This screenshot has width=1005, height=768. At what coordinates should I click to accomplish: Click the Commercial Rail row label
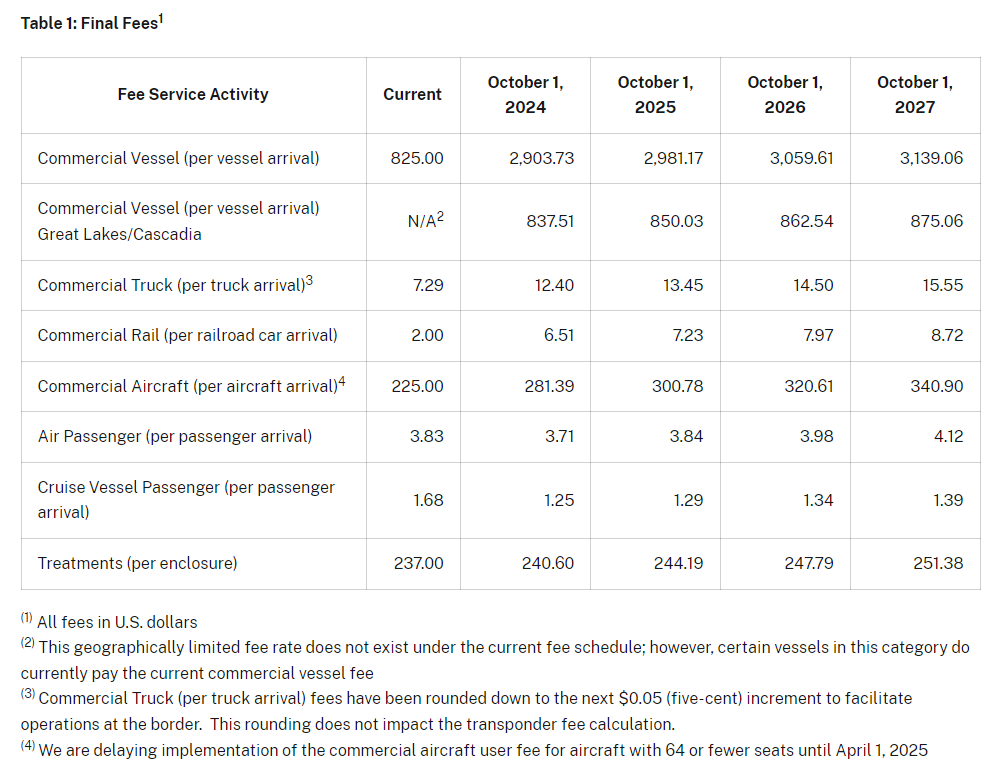coord(187,335)
